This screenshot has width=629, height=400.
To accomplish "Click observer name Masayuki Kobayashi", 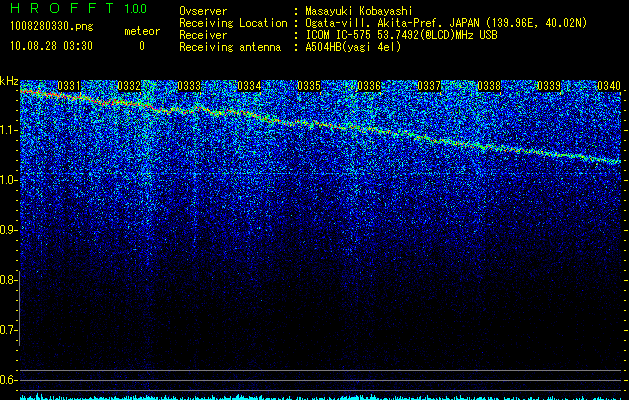I will 359,11.
